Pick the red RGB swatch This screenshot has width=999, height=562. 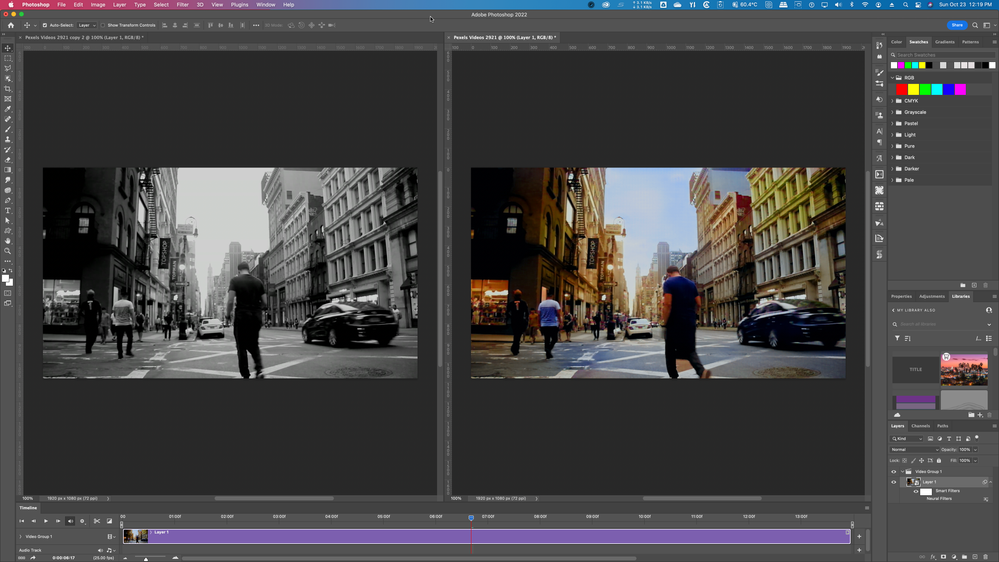point(901,89)
